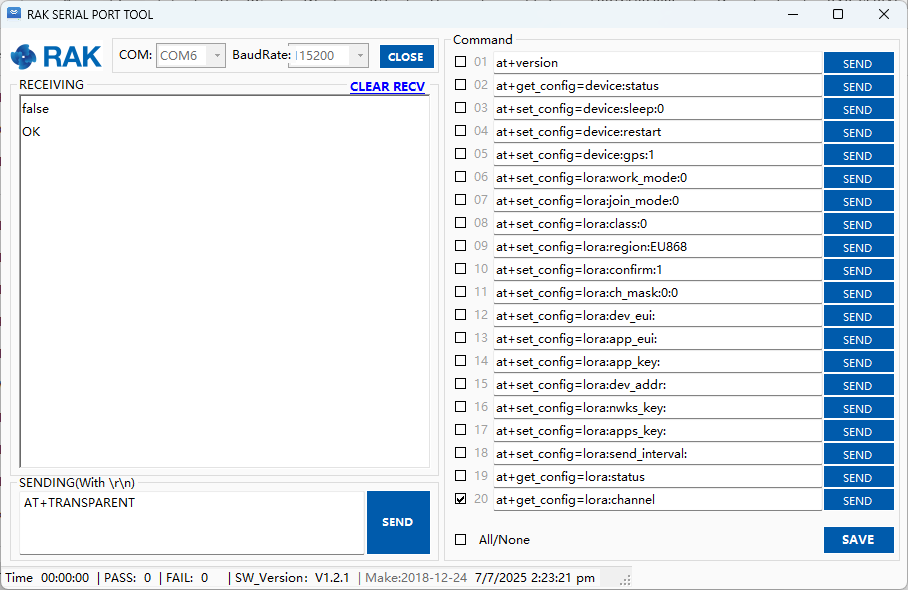Enable checkbox for command 01 at+version
The width and height of the screenshot is (908, 590).
(460, 62)
